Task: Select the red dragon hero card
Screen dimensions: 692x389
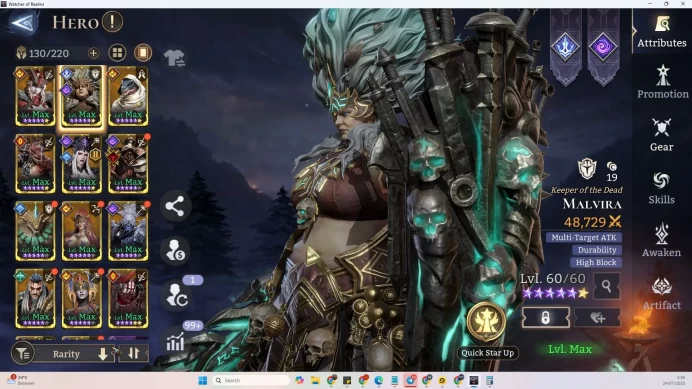Action: [35, 164]
